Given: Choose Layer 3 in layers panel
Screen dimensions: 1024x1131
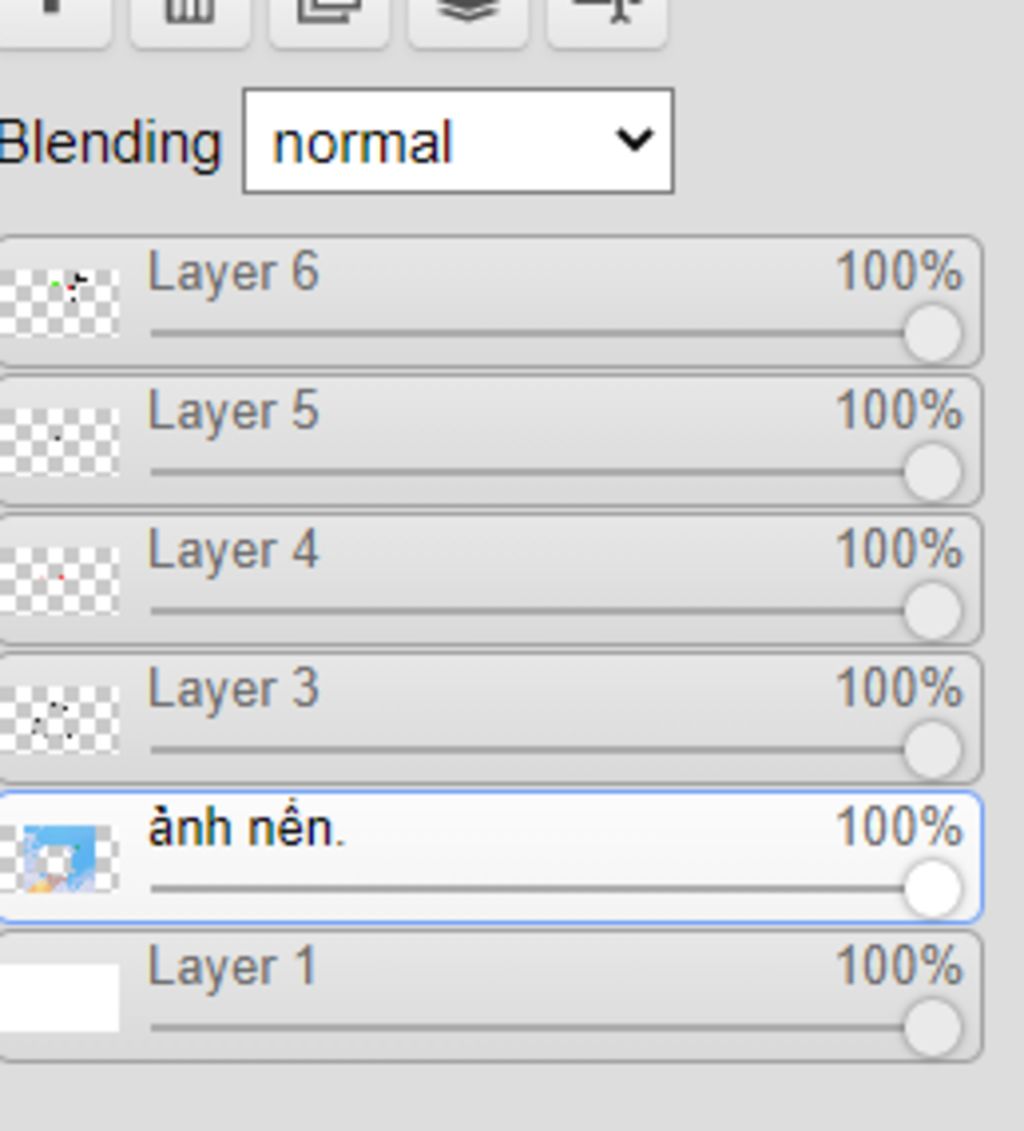Looking at the screenshot, I should [233, 689].
